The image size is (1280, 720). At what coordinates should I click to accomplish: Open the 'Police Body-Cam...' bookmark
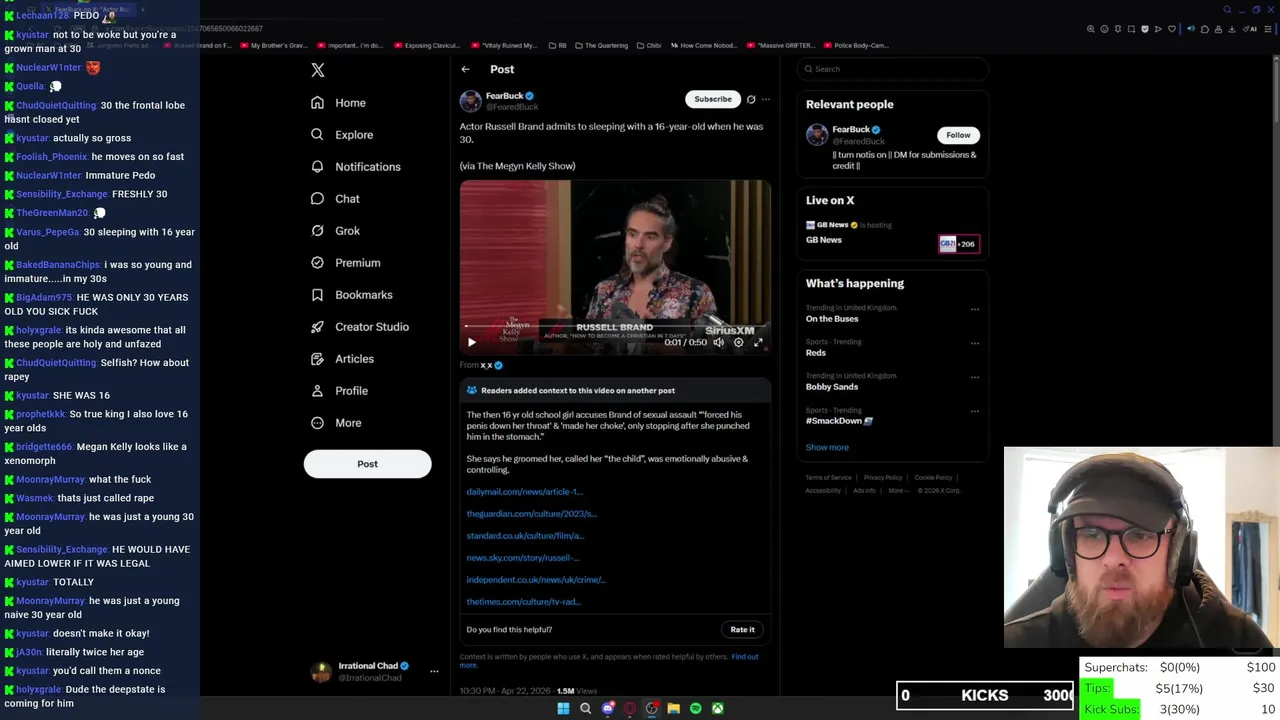(855, 45)
